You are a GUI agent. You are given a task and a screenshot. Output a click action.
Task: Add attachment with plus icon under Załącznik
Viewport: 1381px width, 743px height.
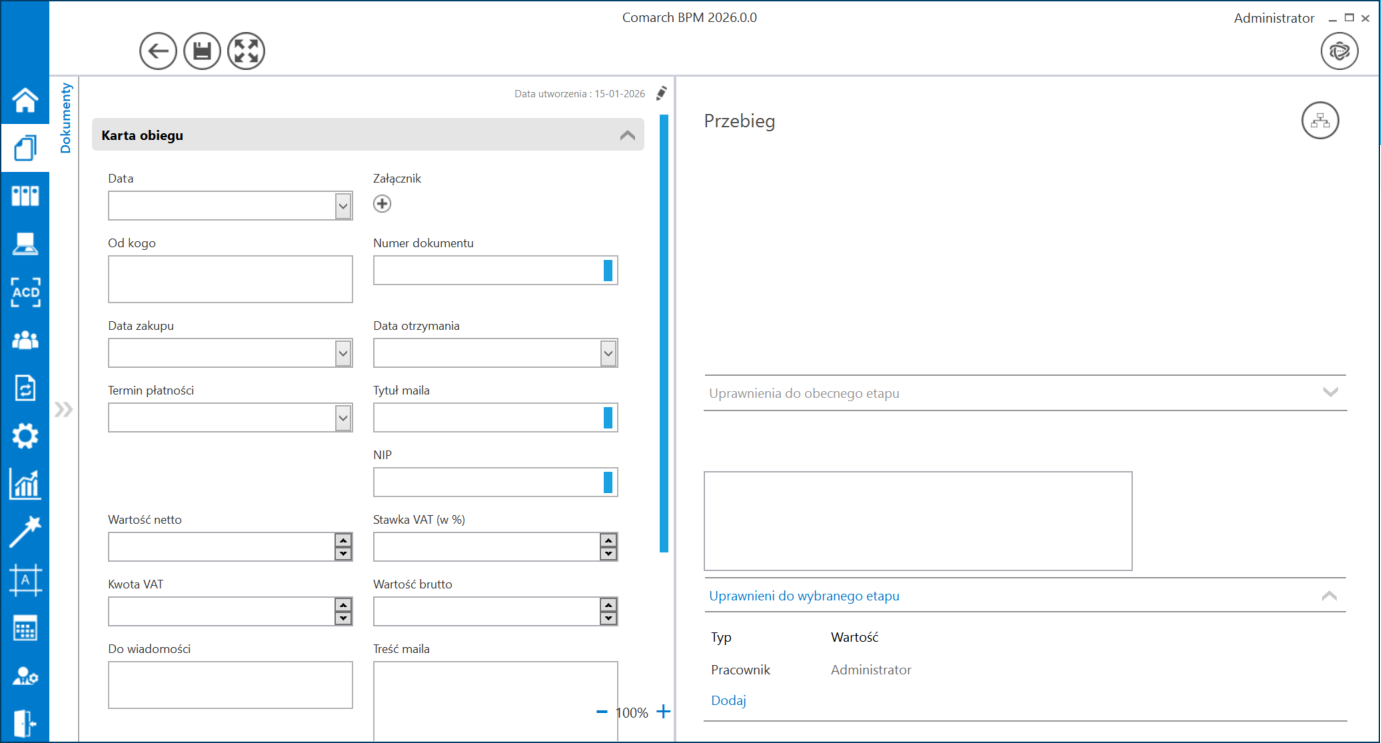382,204
